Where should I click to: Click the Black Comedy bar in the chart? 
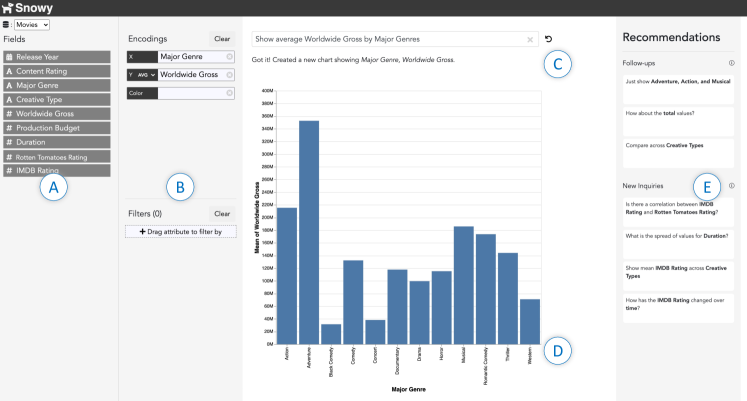pyautogui.click(x=331, y=334)
